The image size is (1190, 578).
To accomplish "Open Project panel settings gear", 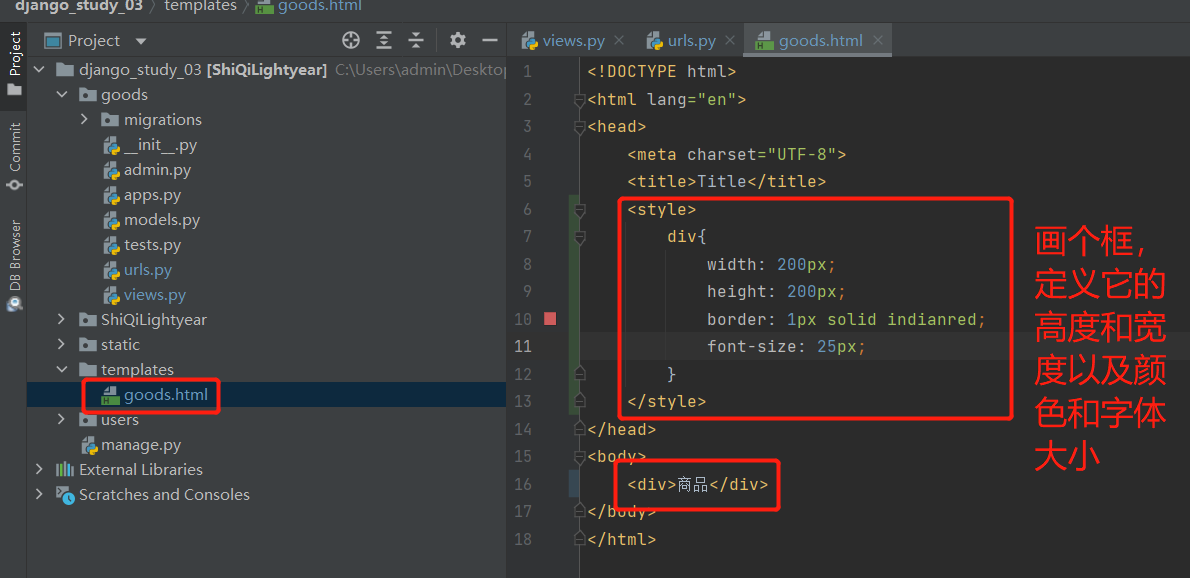I will 457,40.
